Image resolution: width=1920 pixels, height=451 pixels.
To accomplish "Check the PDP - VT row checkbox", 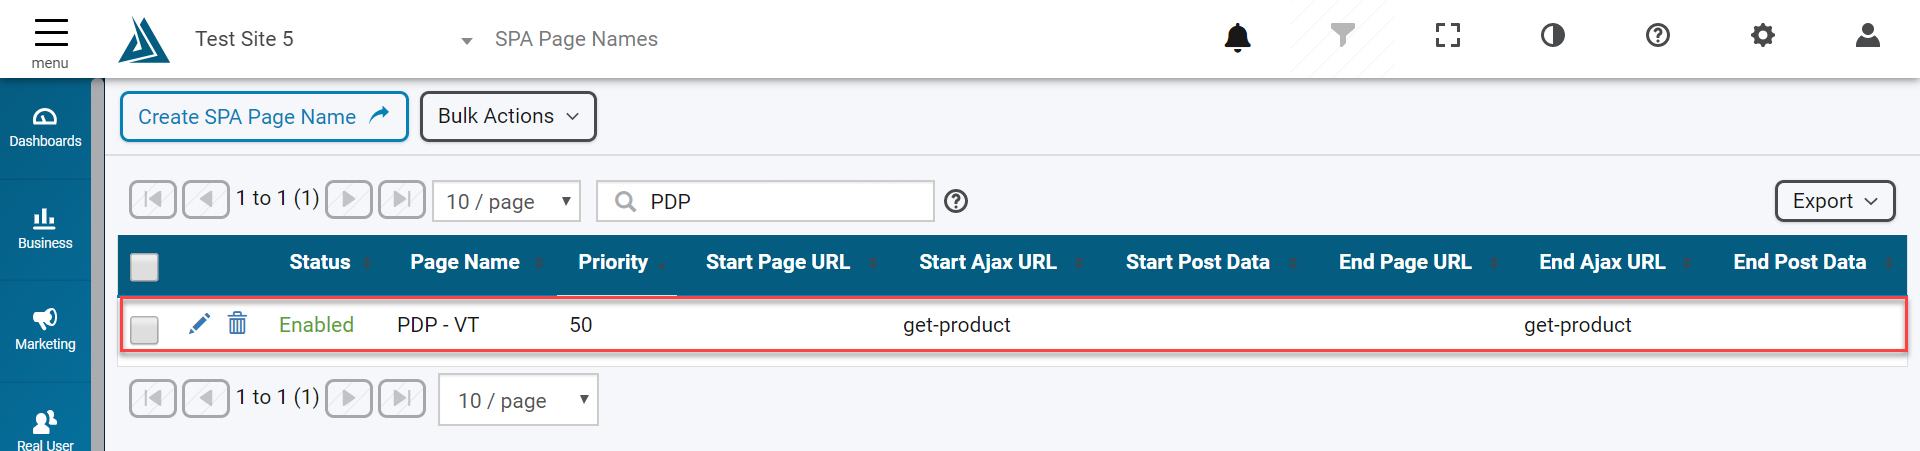I will coord(145,329).
